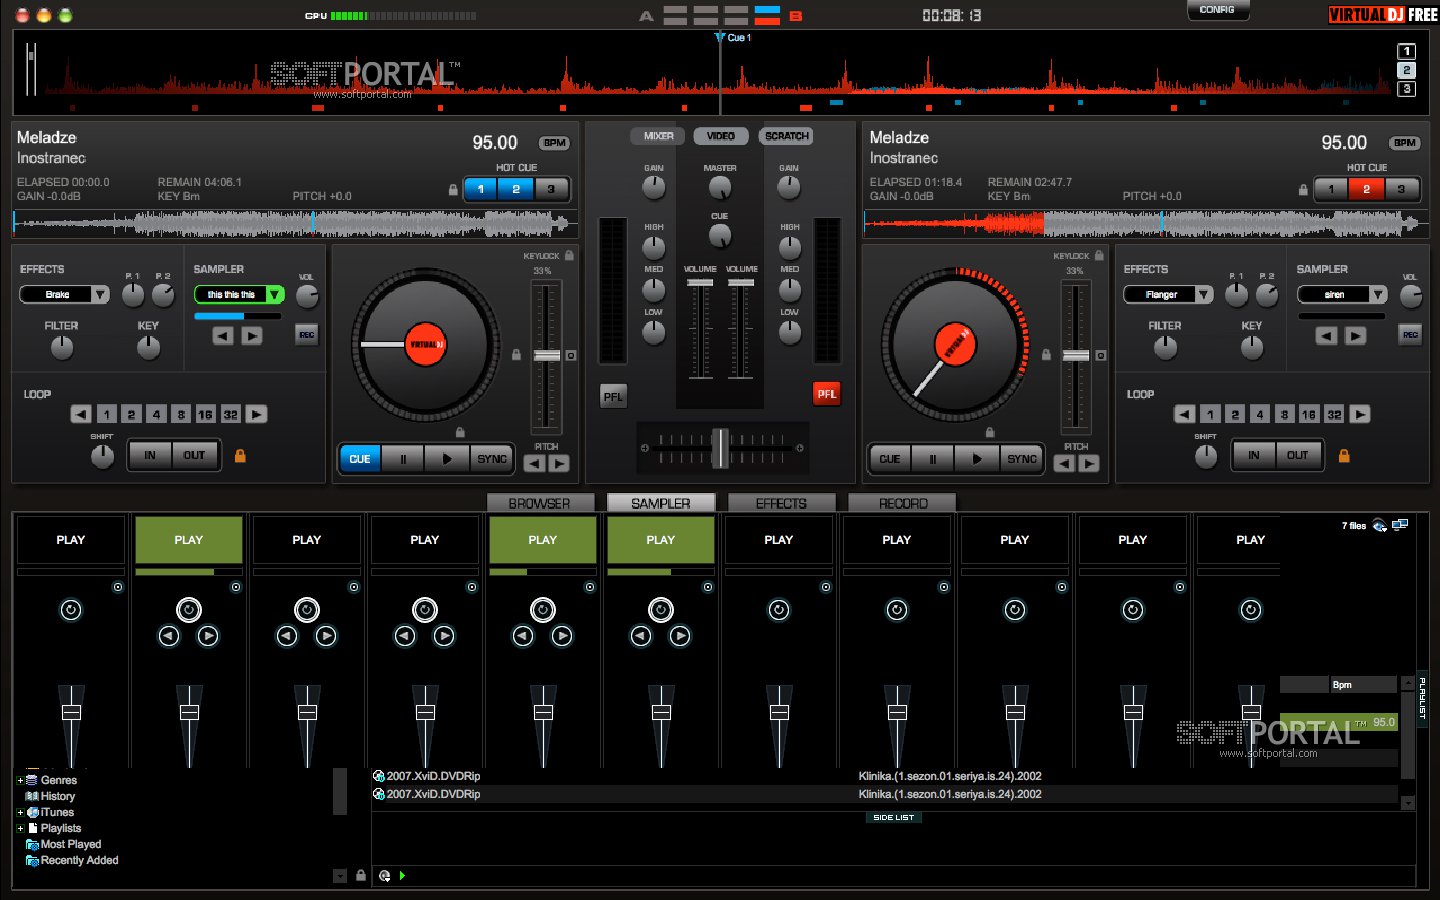This screenshot has height=900, width=1440.
Task: Open the CONFIG settings
Action: [x=1217, y=10]
